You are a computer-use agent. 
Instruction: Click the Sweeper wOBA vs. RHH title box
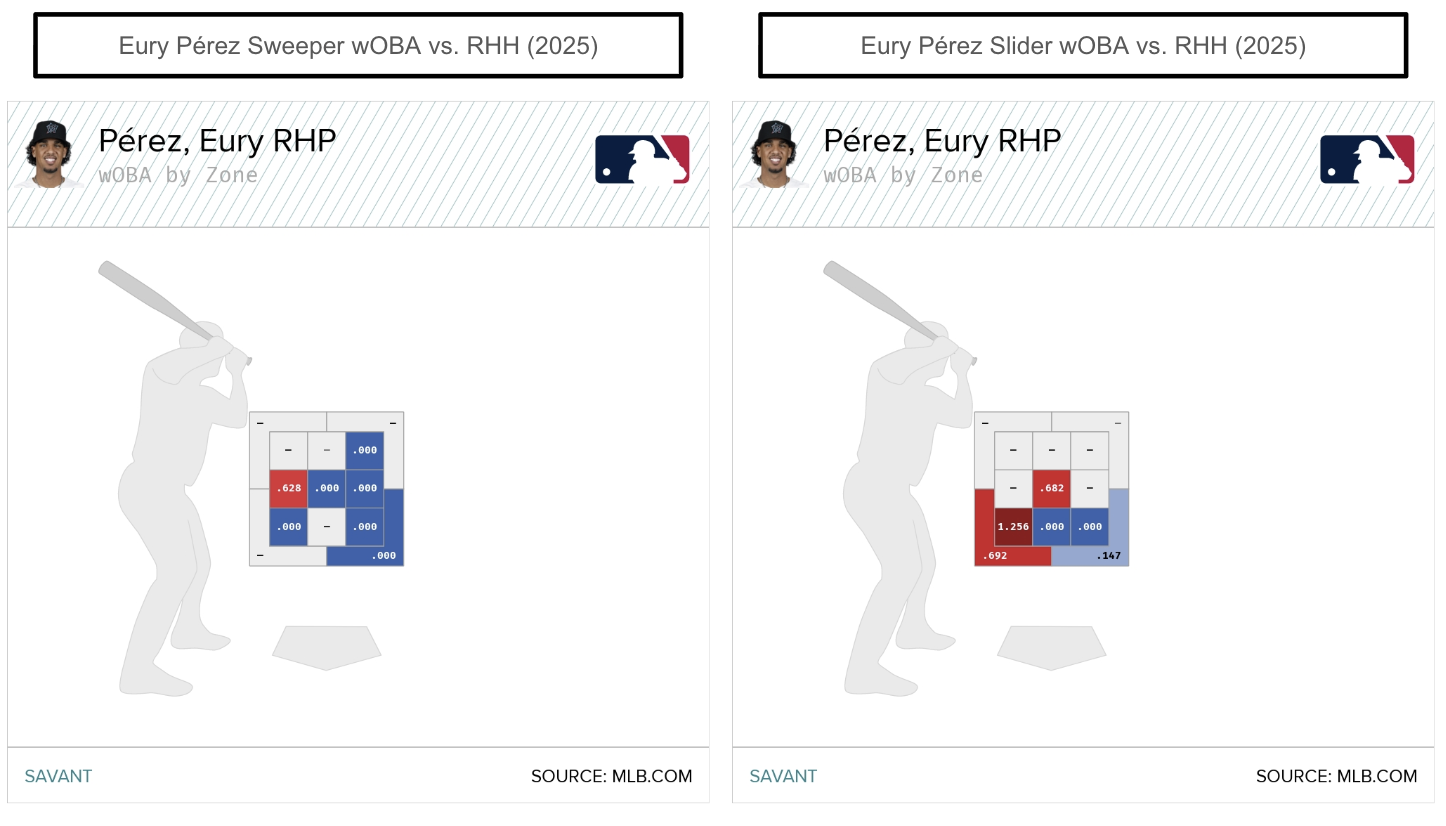(x=358, y=46)
